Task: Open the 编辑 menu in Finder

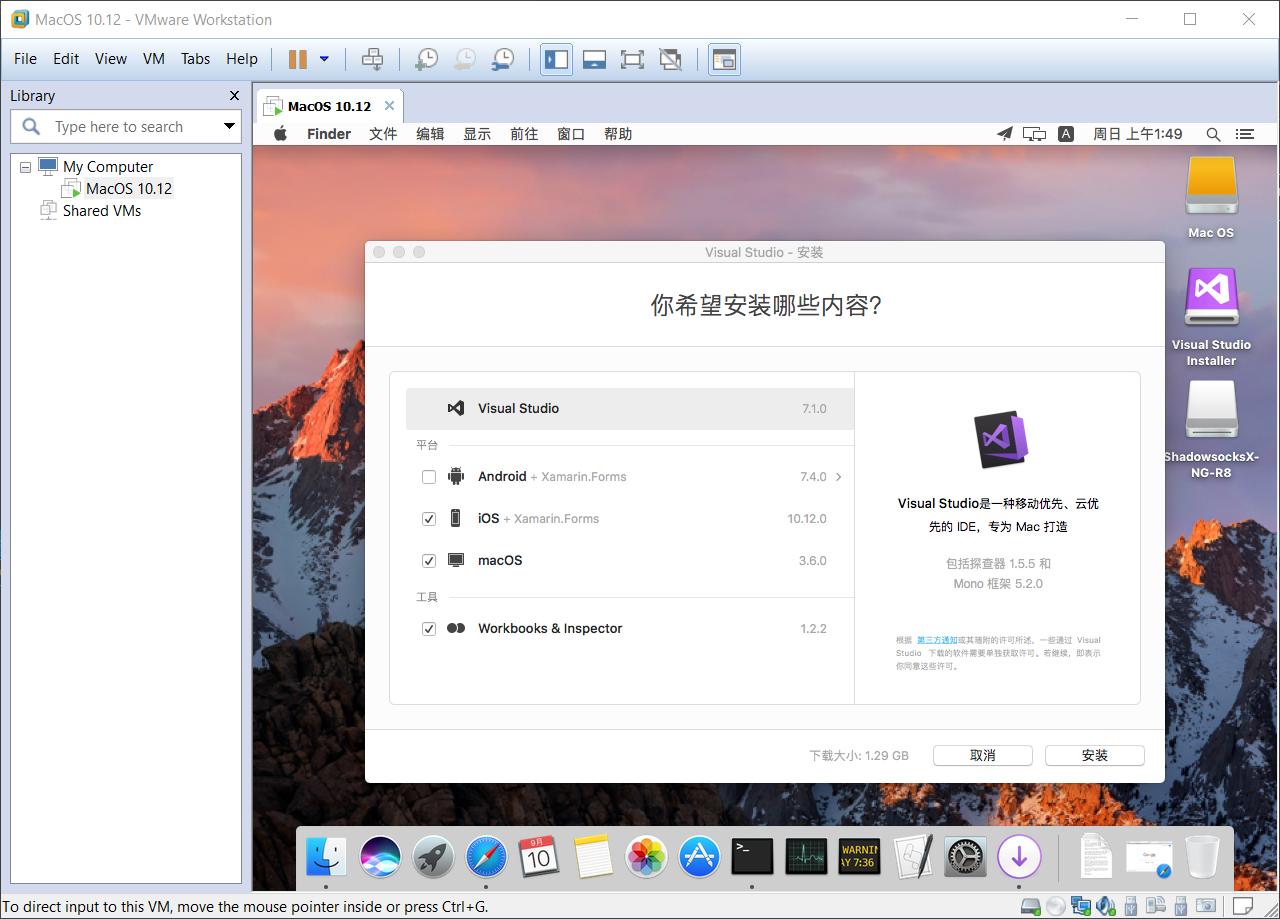Action: [x=430, y=134]
